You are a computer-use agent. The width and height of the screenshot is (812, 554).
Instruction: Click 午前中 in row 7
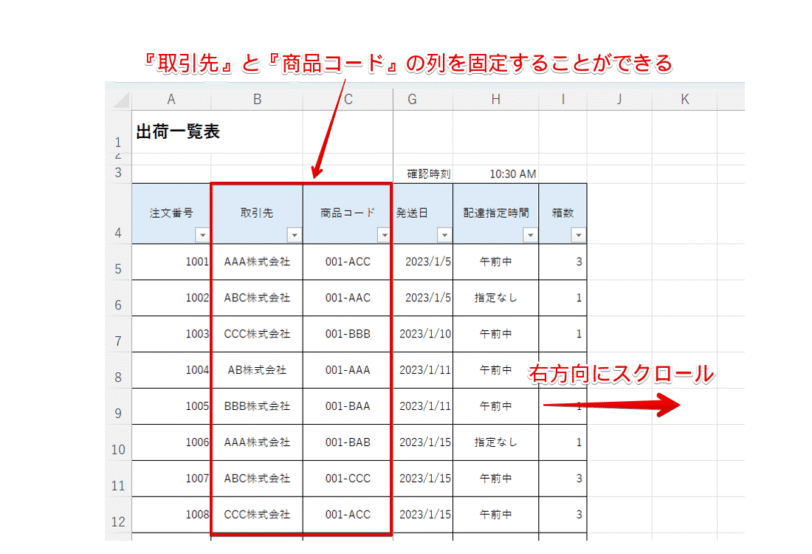click(496, 334)
